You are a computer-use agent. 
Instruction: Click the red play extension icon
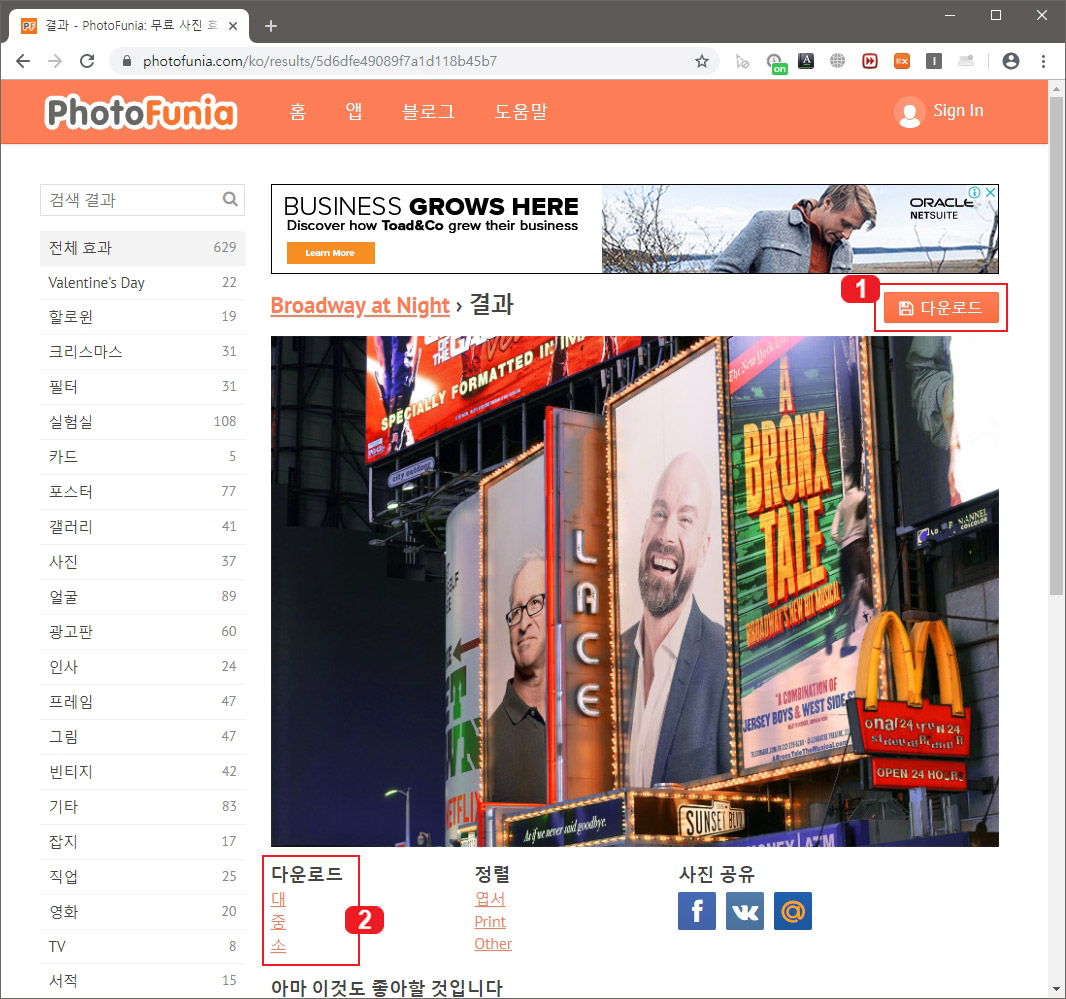(x=870, y=61)
